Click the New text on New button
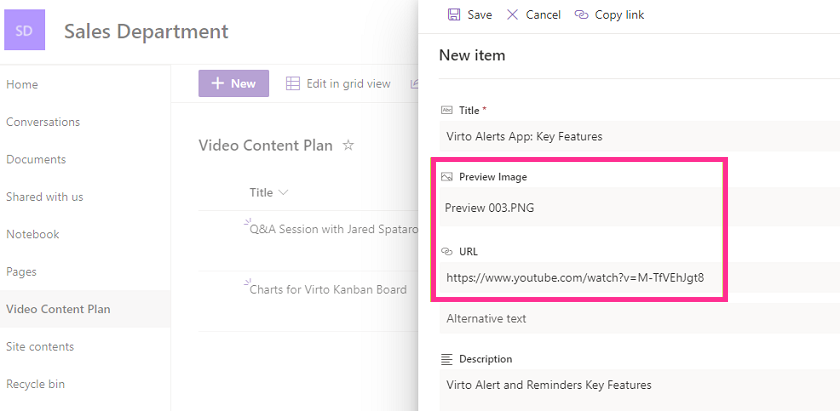The height and width of the screenshot is (411, 840). (243, 84)
